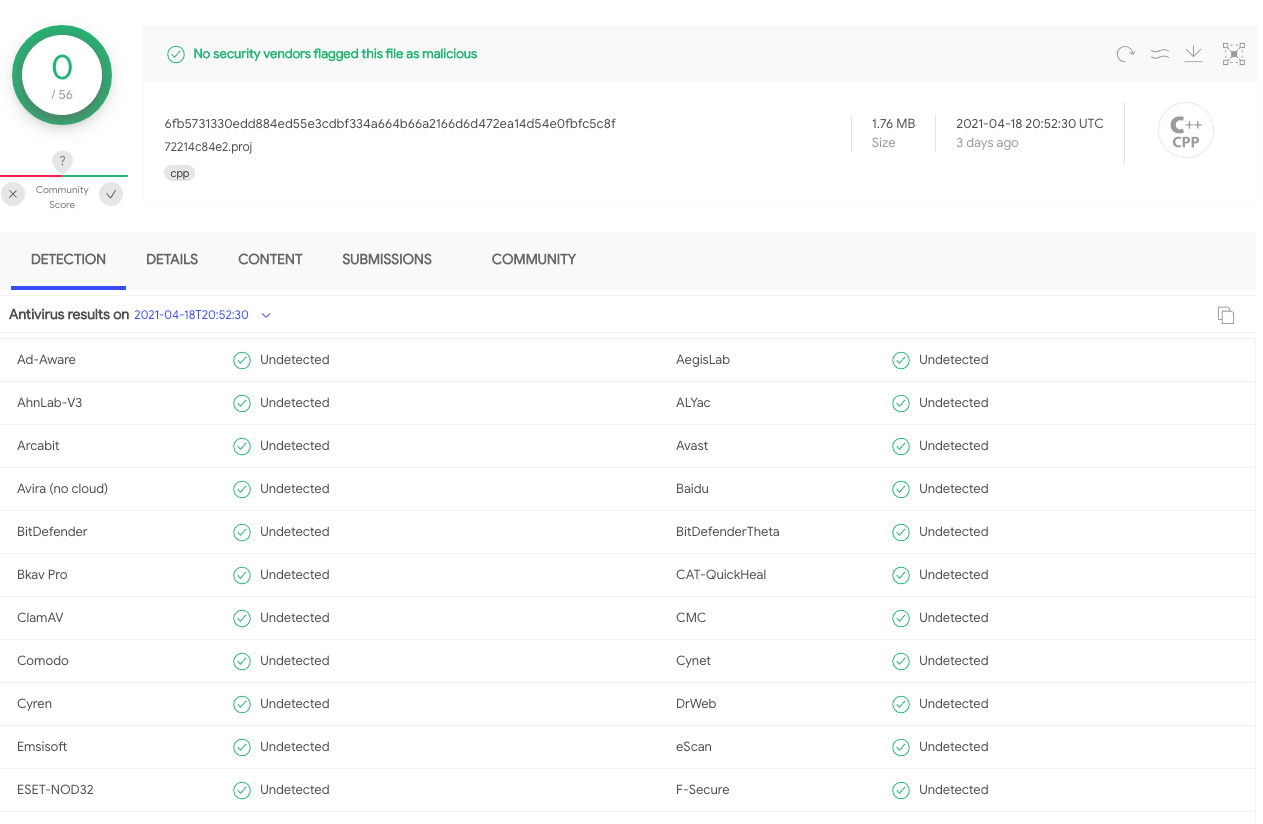Click the Undetected result for Cyren
Image resolution: width=1263 pixels, height=824 pixels.
coord(295,704)
